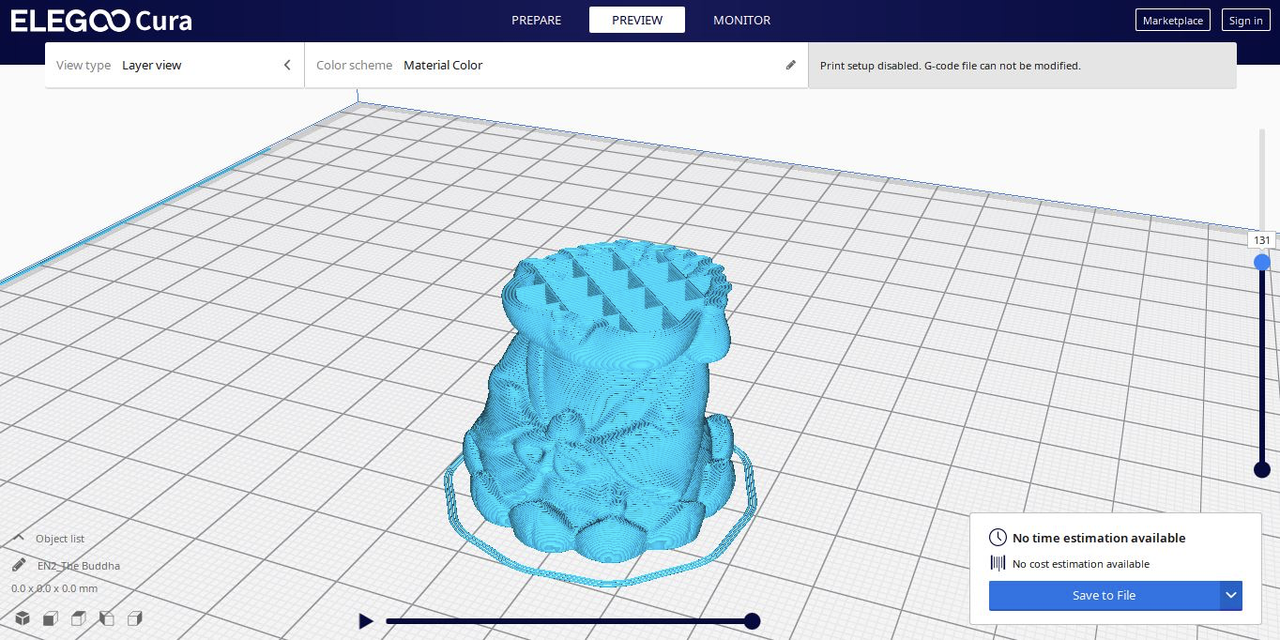Select EN2_The Buddha in object list
The image size is (1280, 640).
[x=79, y=565]
